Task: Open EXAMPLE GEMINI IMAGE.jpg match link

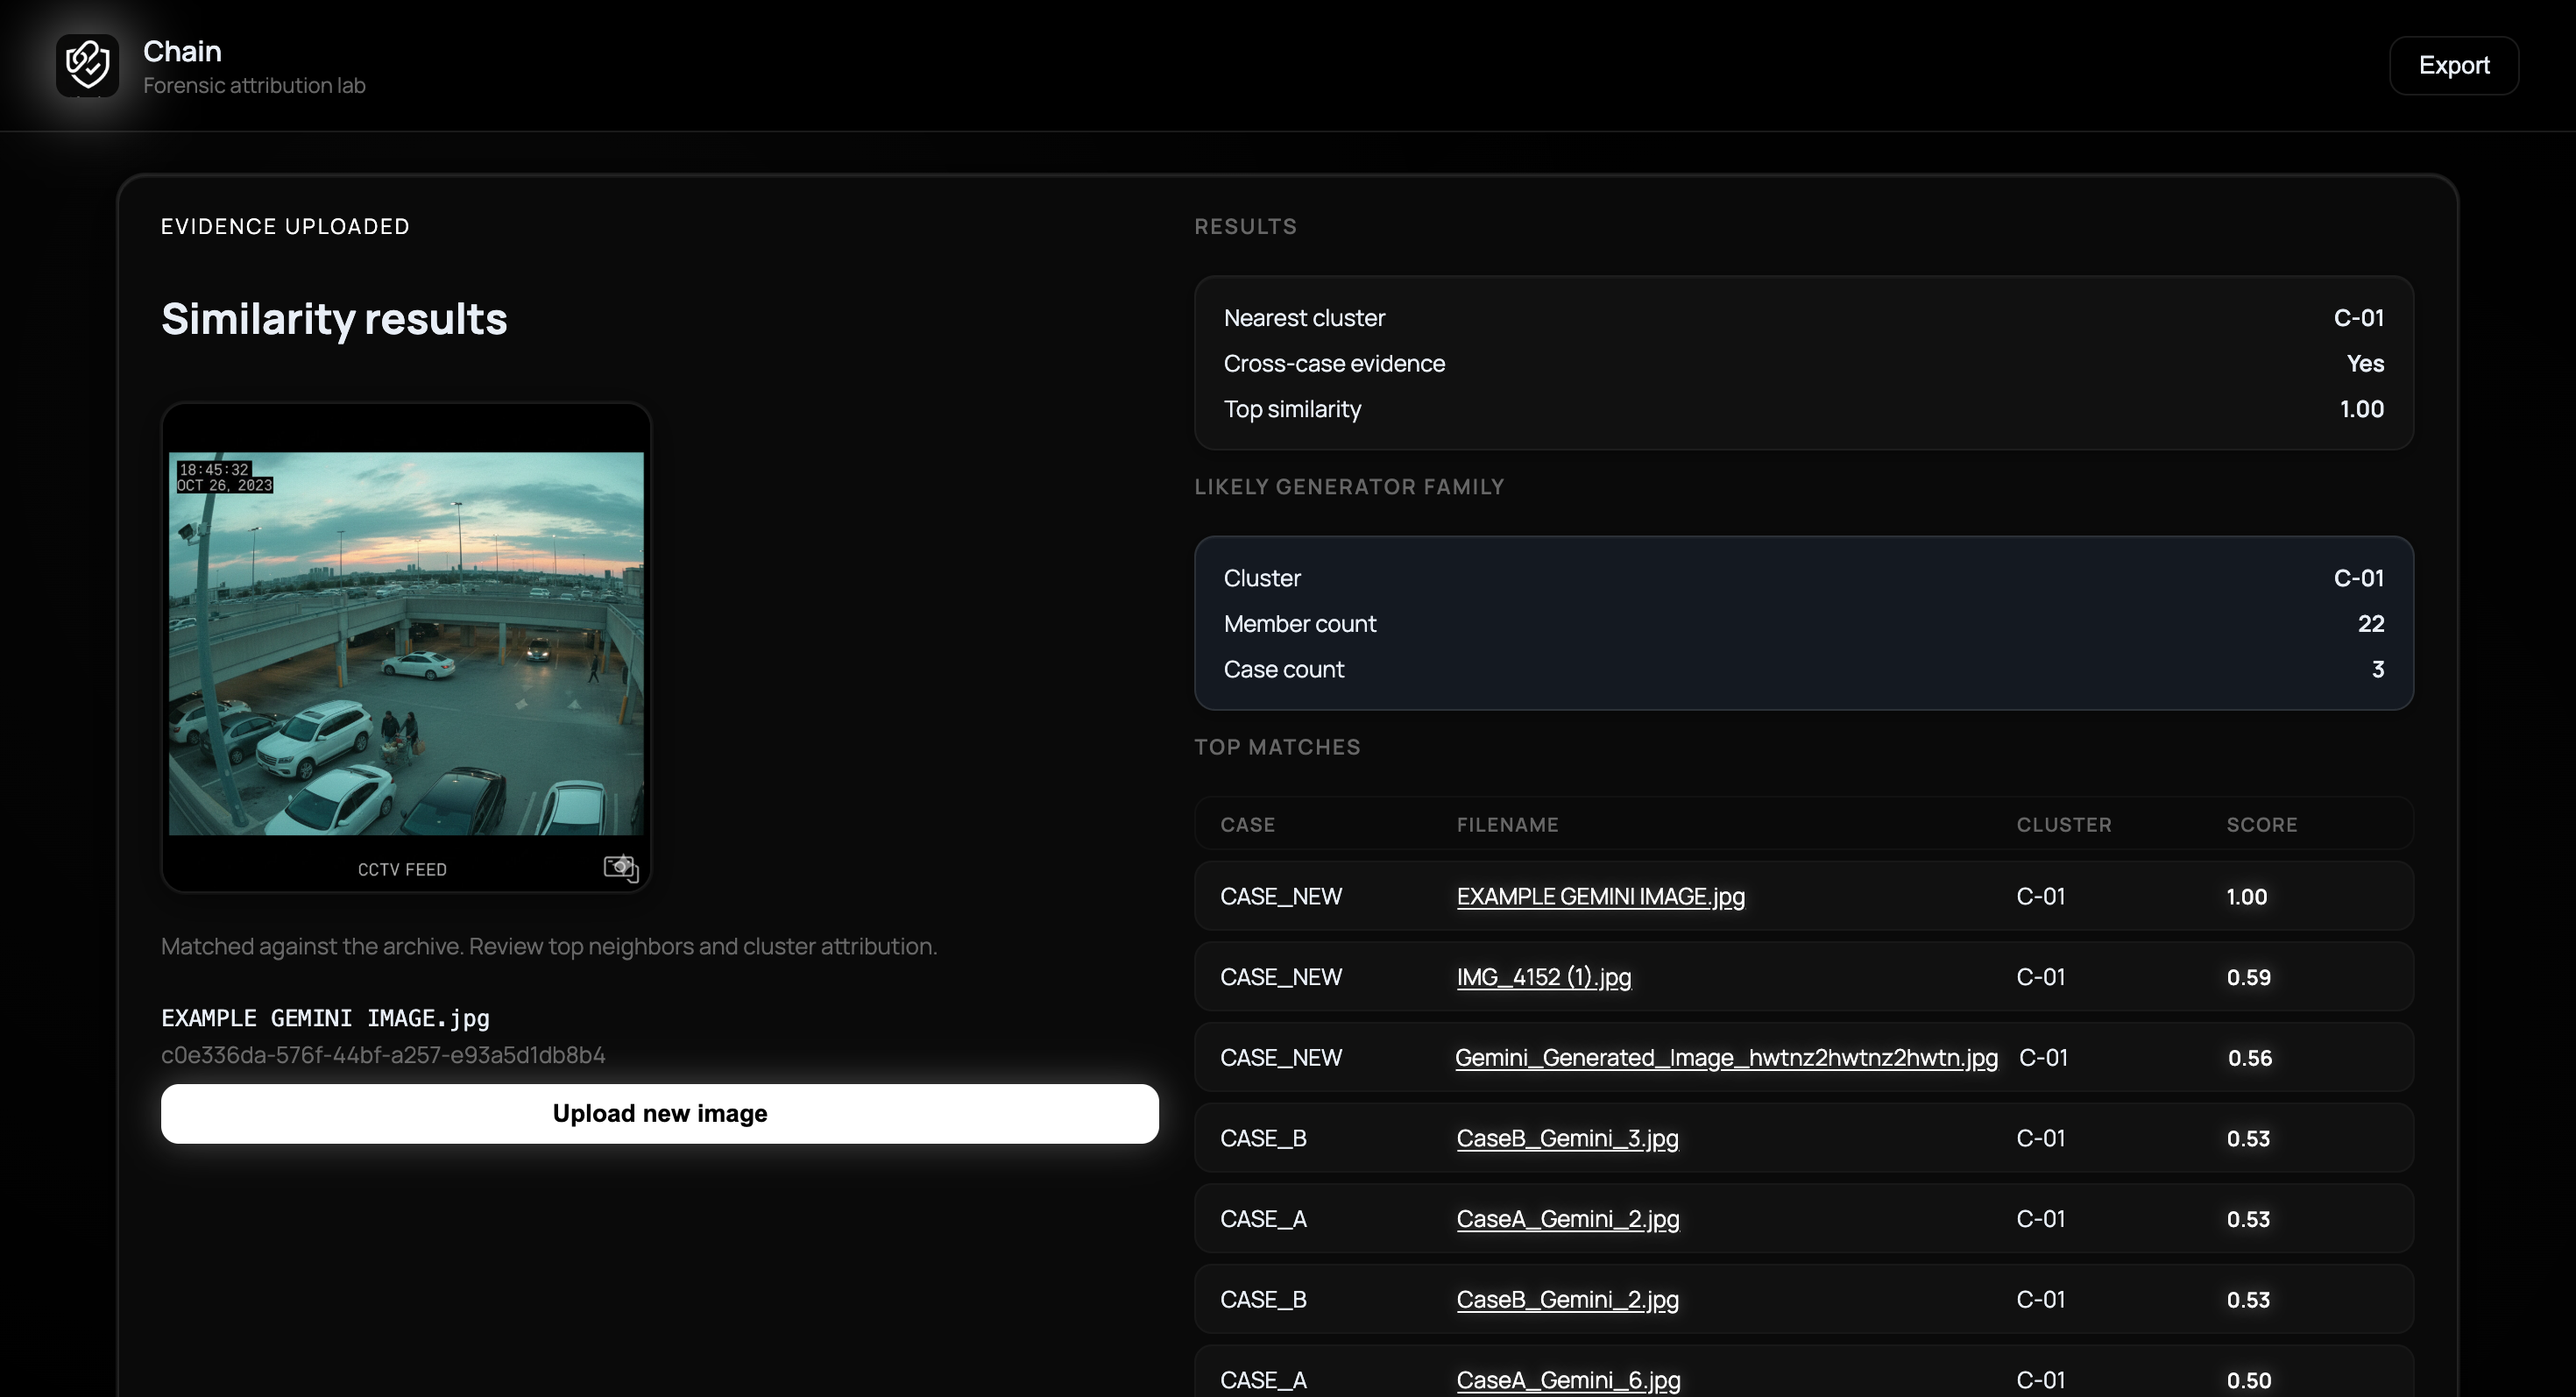Action: (1600, 896)
